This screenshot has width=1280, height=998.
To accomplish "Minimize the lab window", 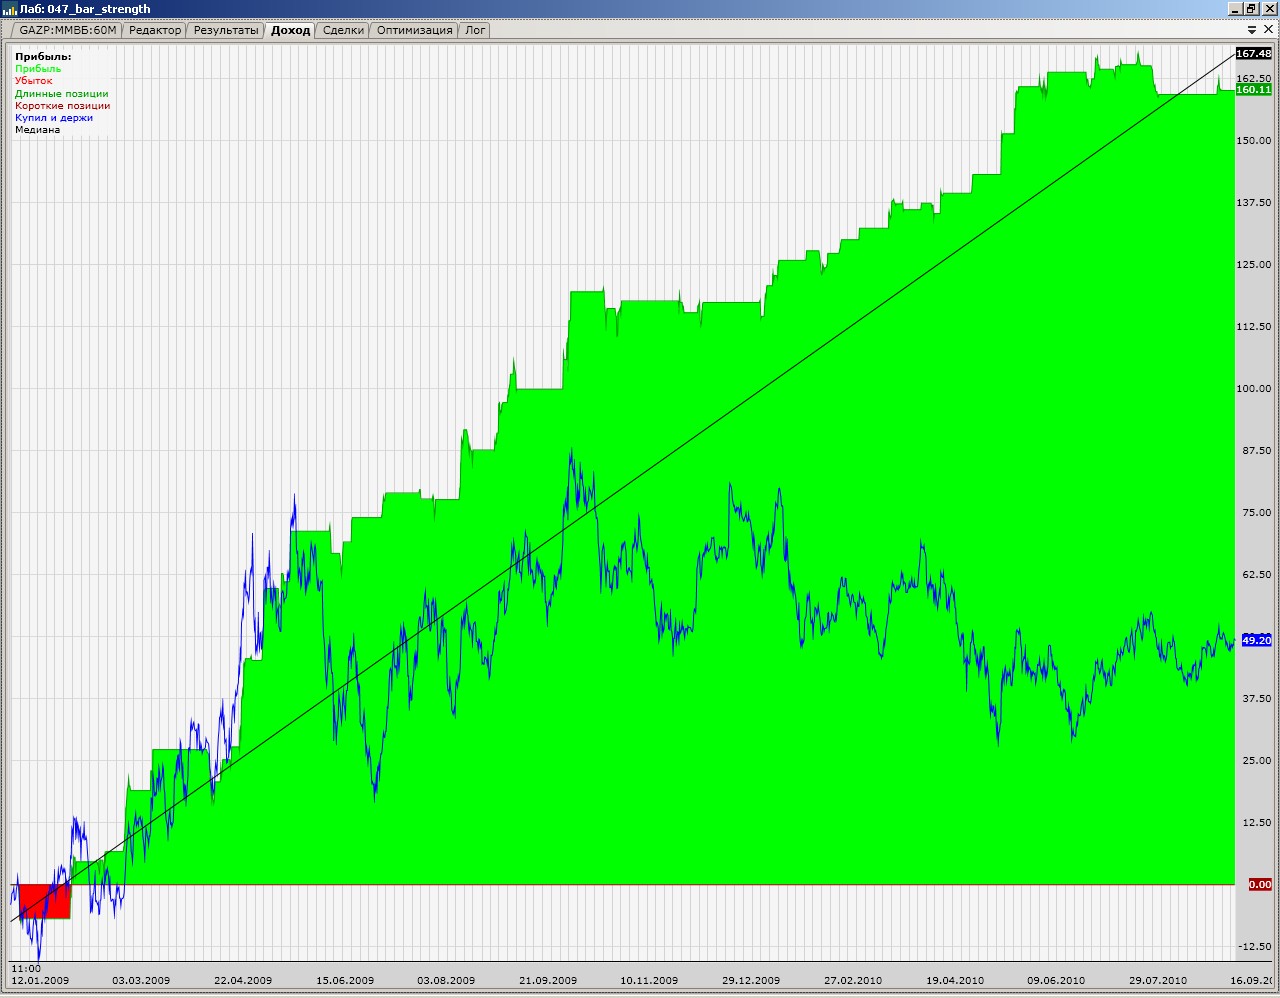I will pyautogui.click(x=1235, y=9).
